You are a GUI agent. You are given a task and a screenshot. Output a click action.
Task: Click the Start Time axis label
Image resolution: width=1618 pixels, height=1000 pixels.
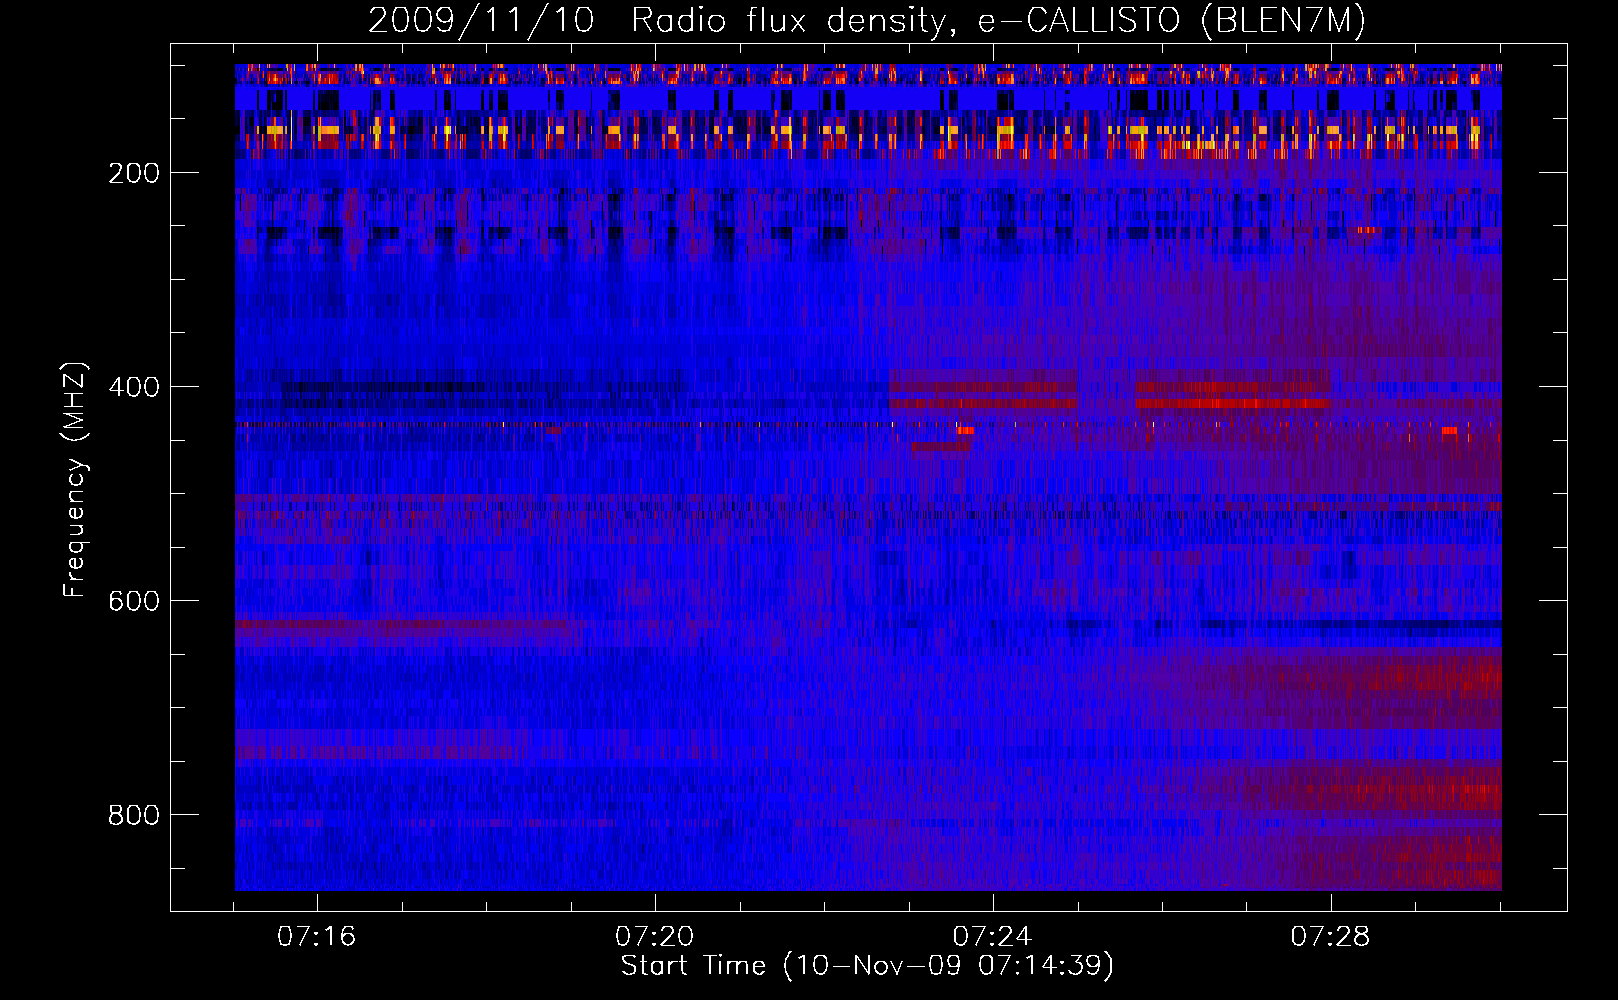(x=867, y=966)
